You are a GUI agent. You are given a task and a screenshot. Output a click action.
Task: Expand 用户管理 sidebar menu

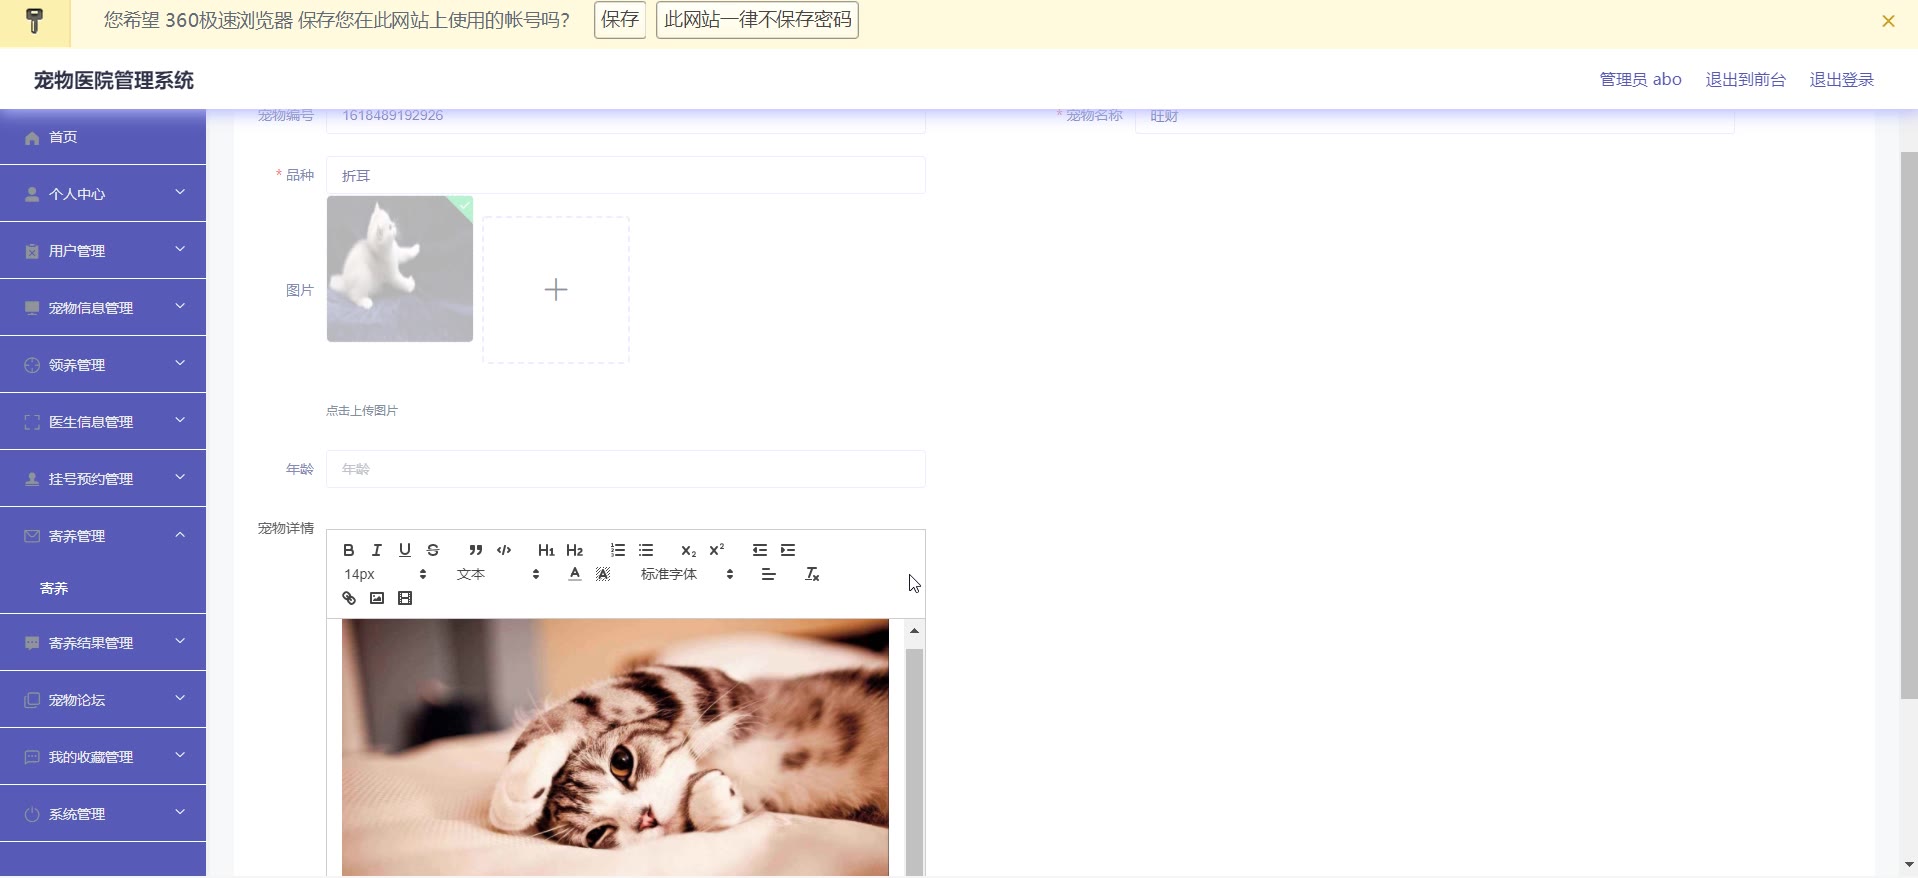(x=103, y=251)
